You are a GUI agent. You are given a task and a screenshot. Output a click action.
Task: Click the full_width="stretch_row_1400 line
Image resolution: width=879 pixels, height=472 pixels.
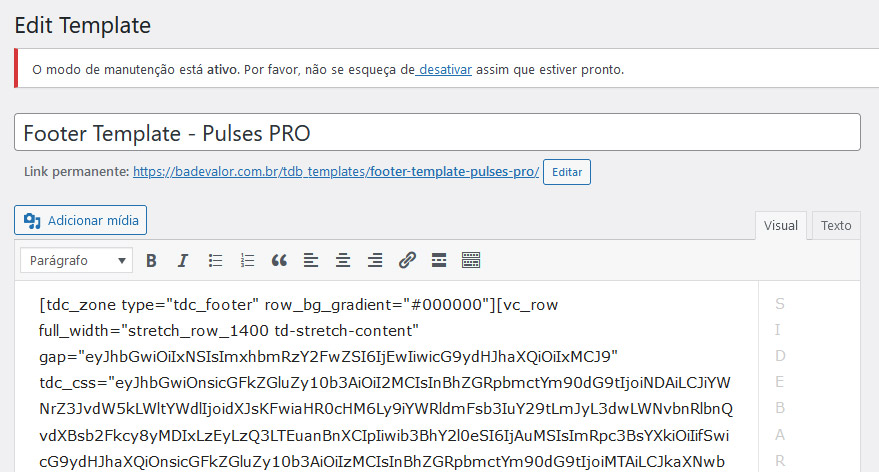[229, 331]
